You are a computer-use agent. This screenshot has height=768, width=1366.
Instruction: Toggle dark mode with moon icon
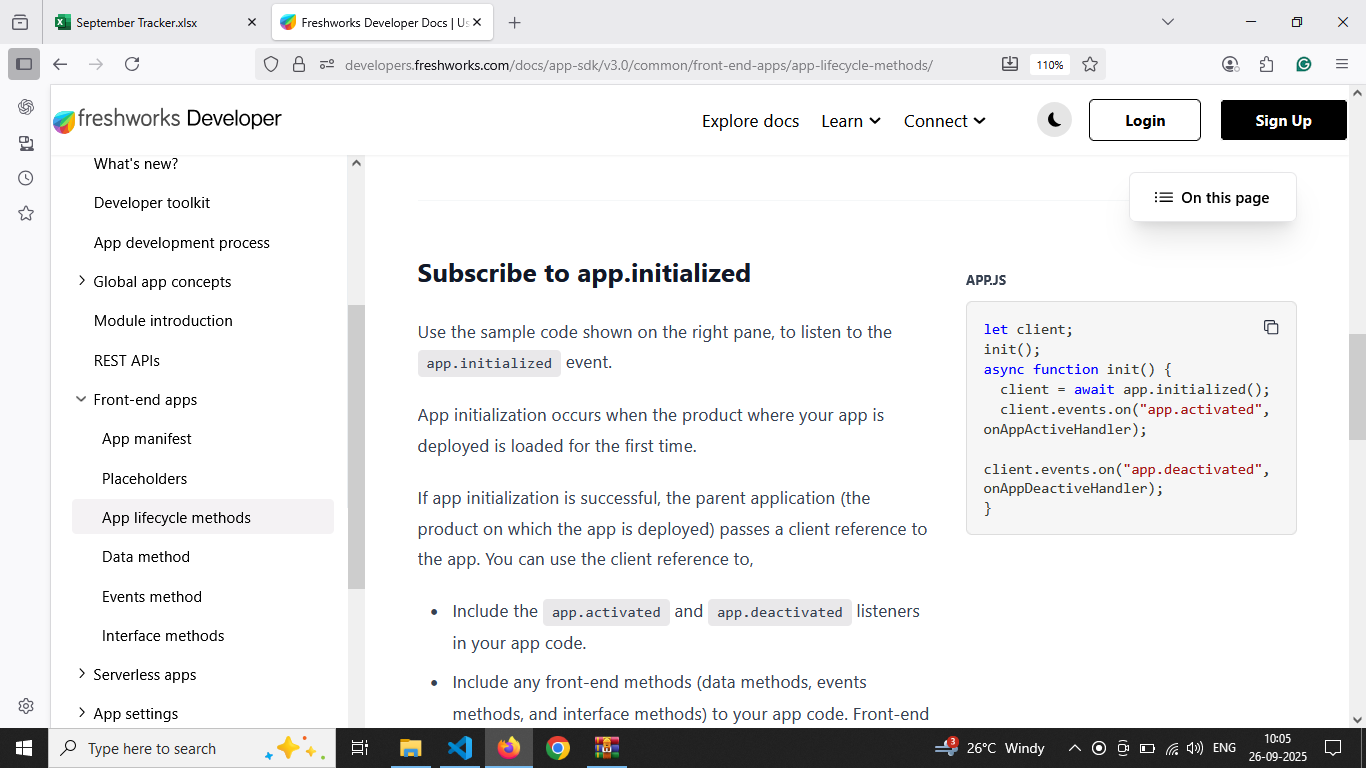coord(1054,120)
